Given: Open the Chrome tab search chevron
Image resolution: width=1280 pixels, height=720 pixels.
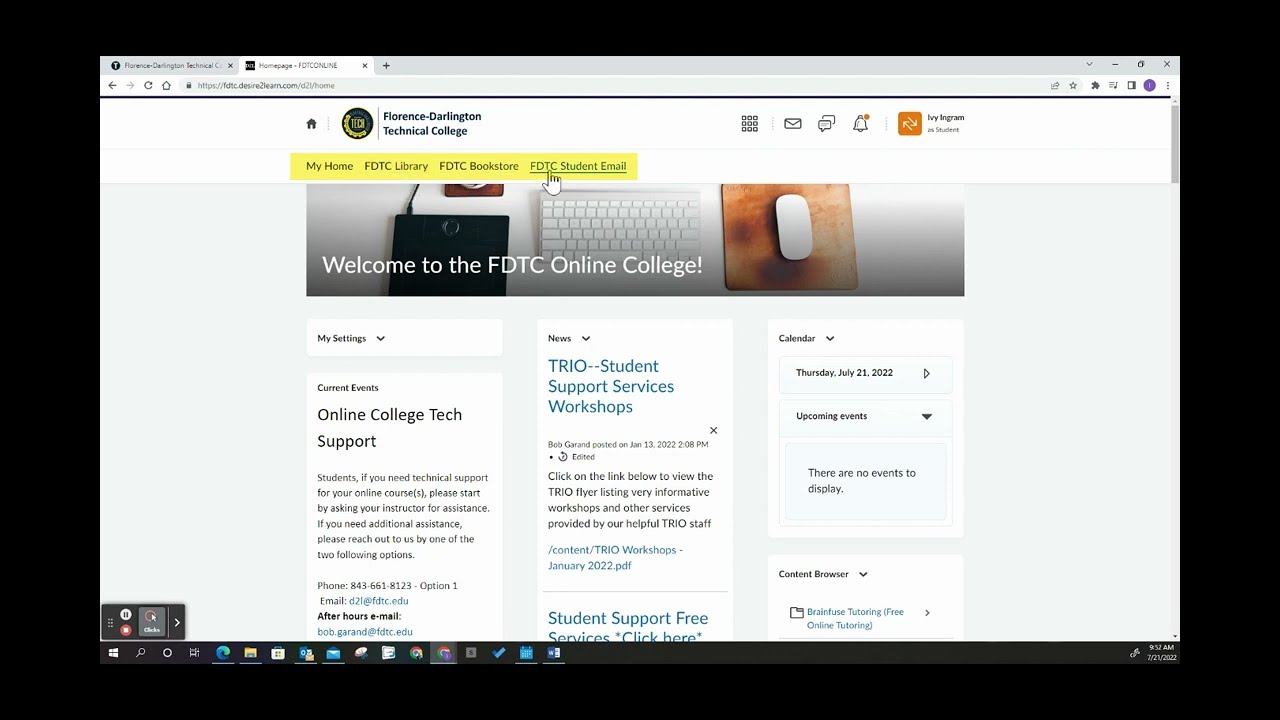Looking at the screenshot, I should pos(1089,65).
